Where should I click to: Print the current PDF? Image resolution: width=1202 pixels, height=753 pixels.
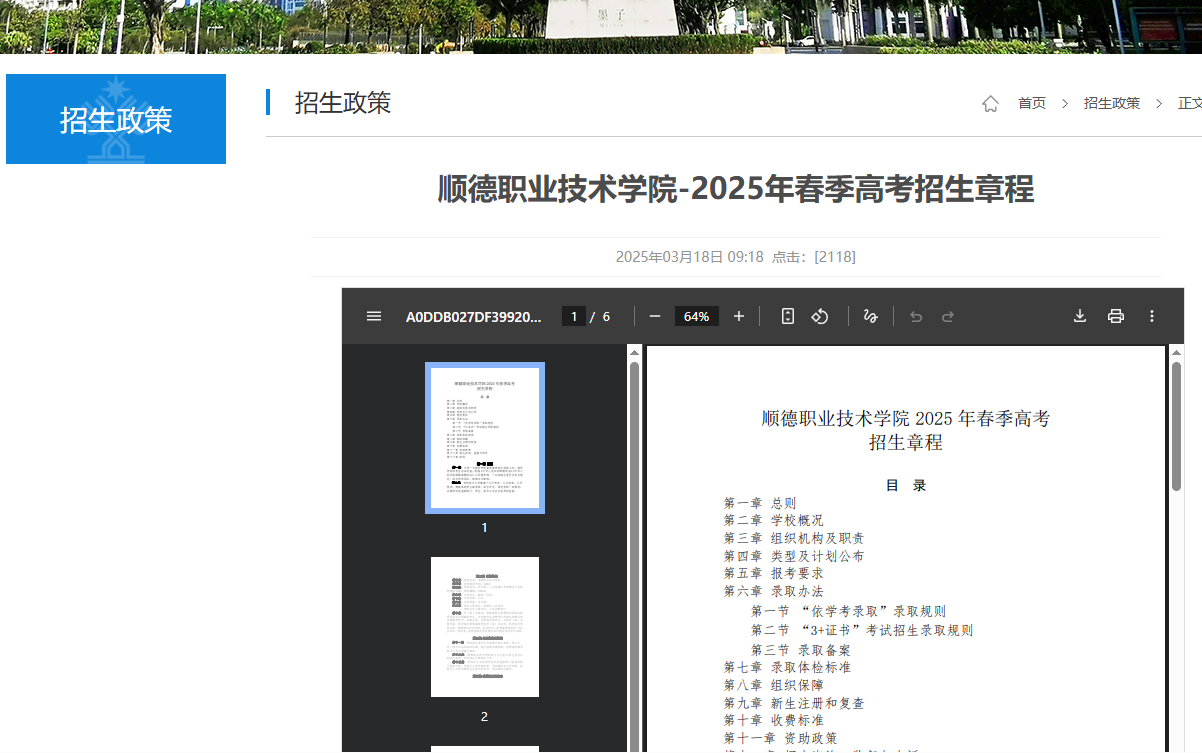click(1115, 315)
